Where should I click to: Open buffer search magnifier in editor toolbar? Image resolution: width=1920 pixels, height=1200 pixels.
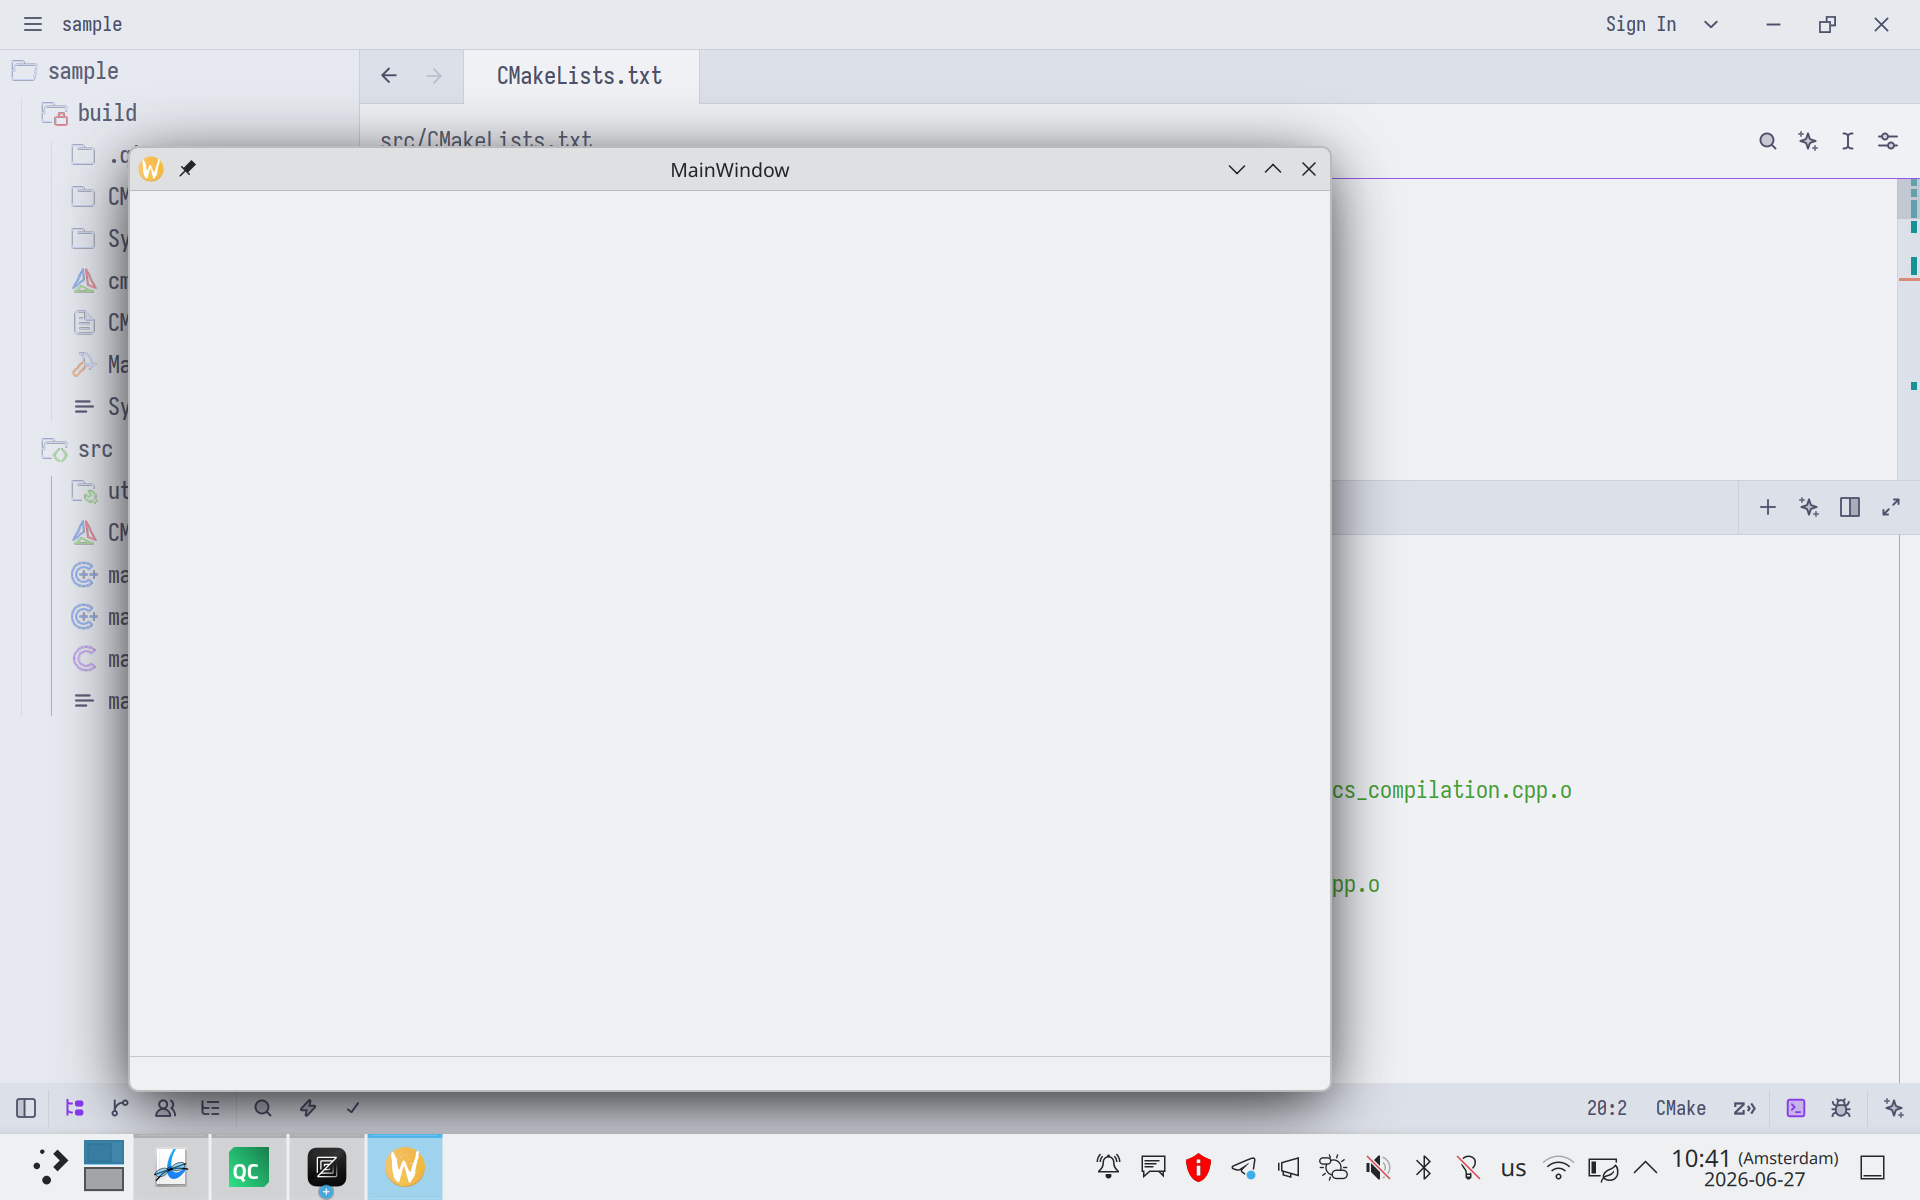(1768, 141)
